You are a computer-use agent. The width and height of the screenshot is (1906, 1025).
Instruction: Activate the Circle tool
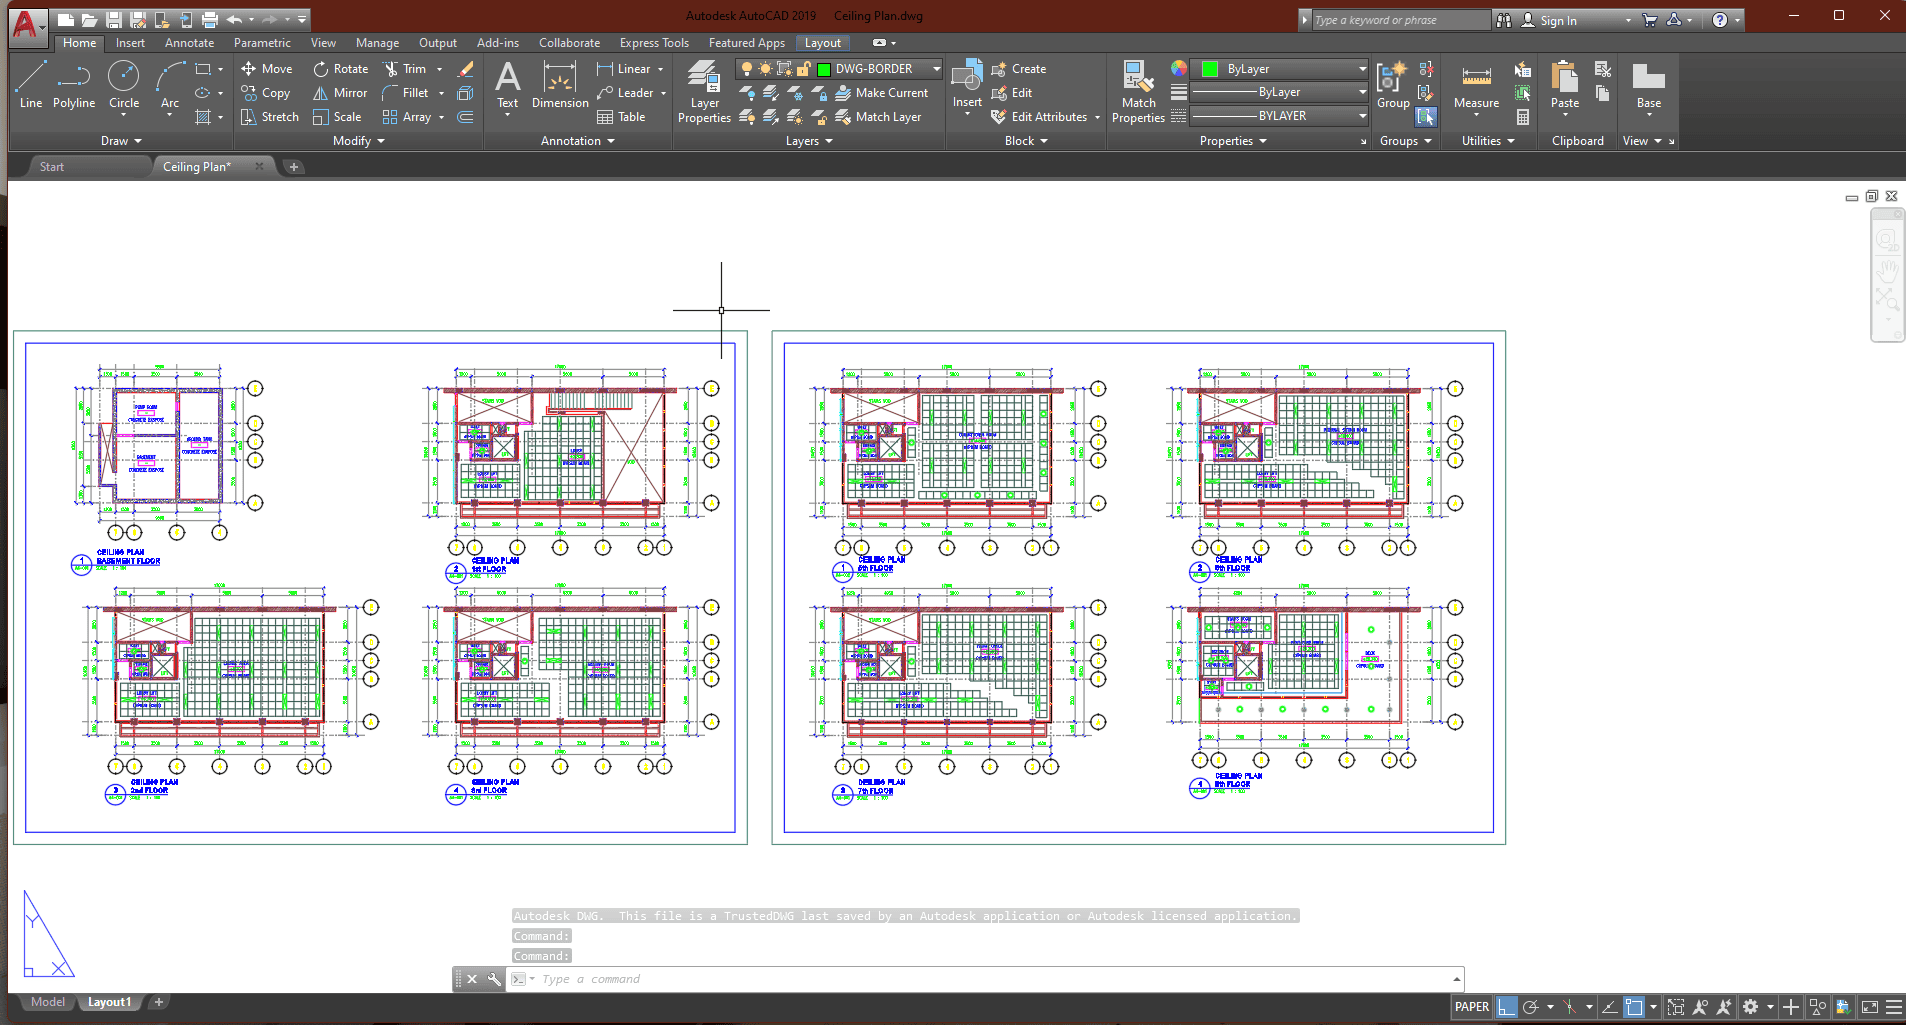tap(124, 85)
